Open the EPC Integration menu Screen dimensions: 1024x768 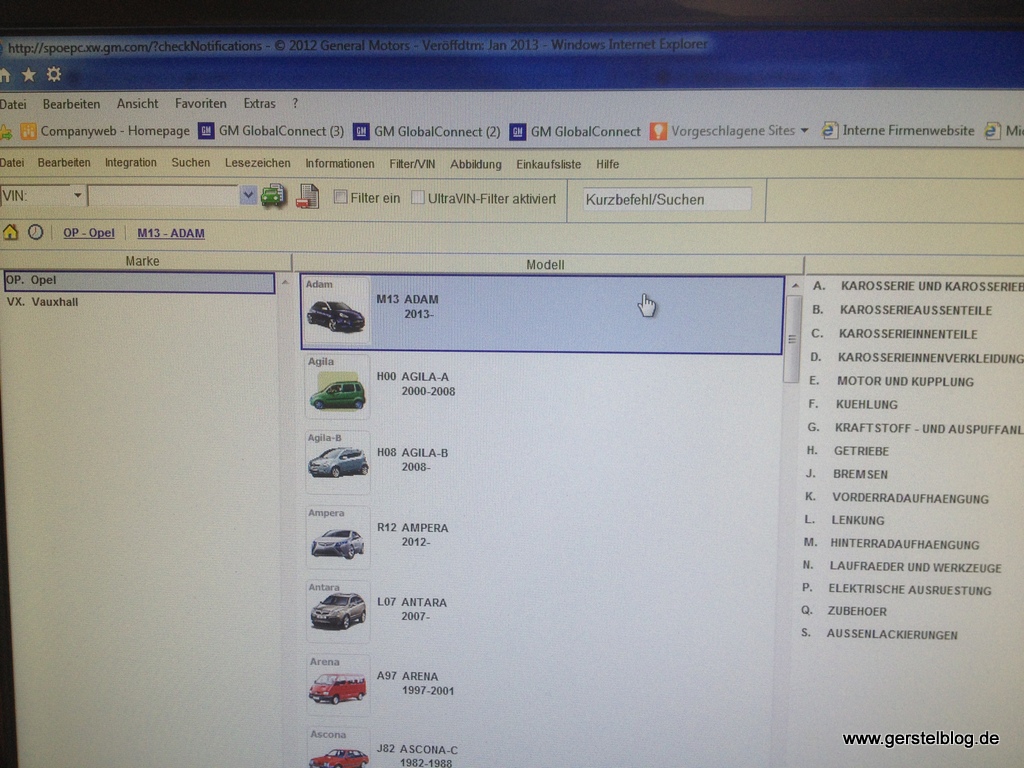pyautogui.click(x=131, y=163)
